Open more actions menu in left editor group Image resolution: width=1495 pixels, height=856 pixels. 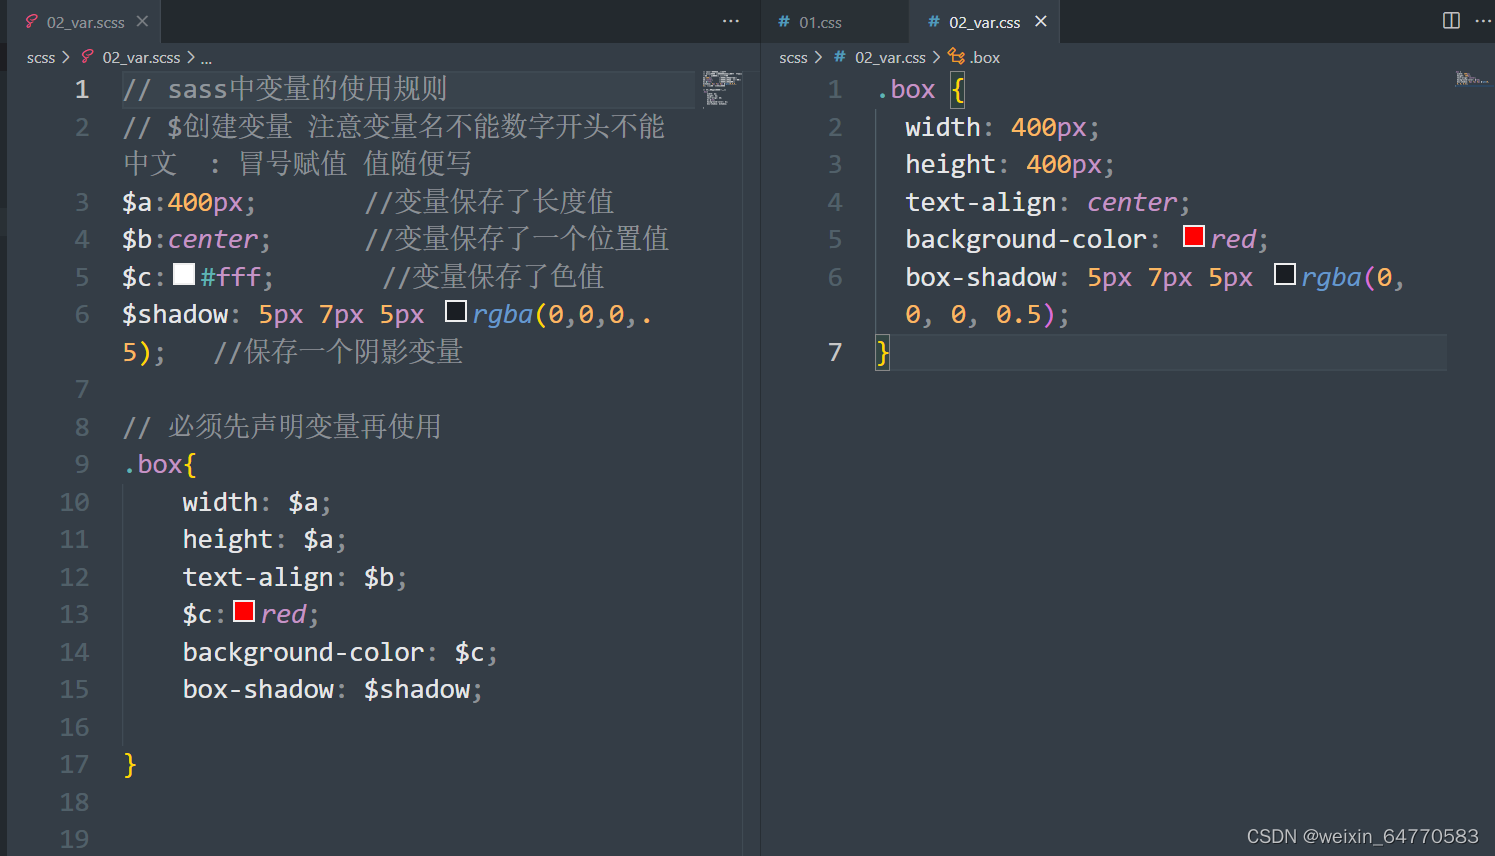730,21
